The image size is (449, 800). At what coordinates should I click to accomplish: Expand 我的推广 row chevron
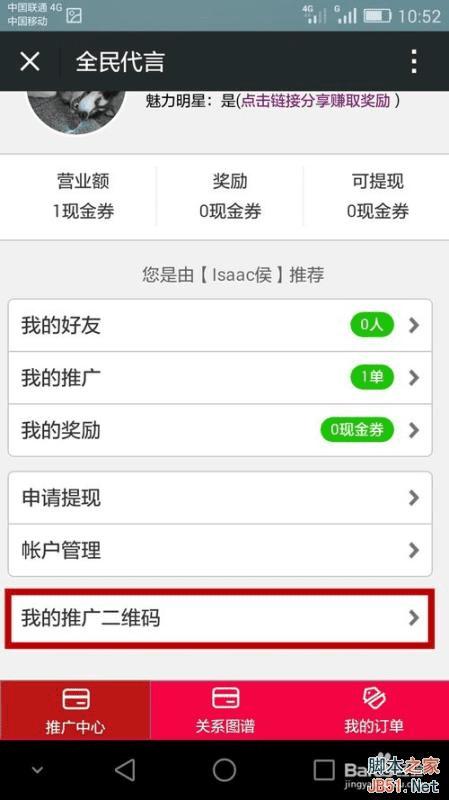414,378
